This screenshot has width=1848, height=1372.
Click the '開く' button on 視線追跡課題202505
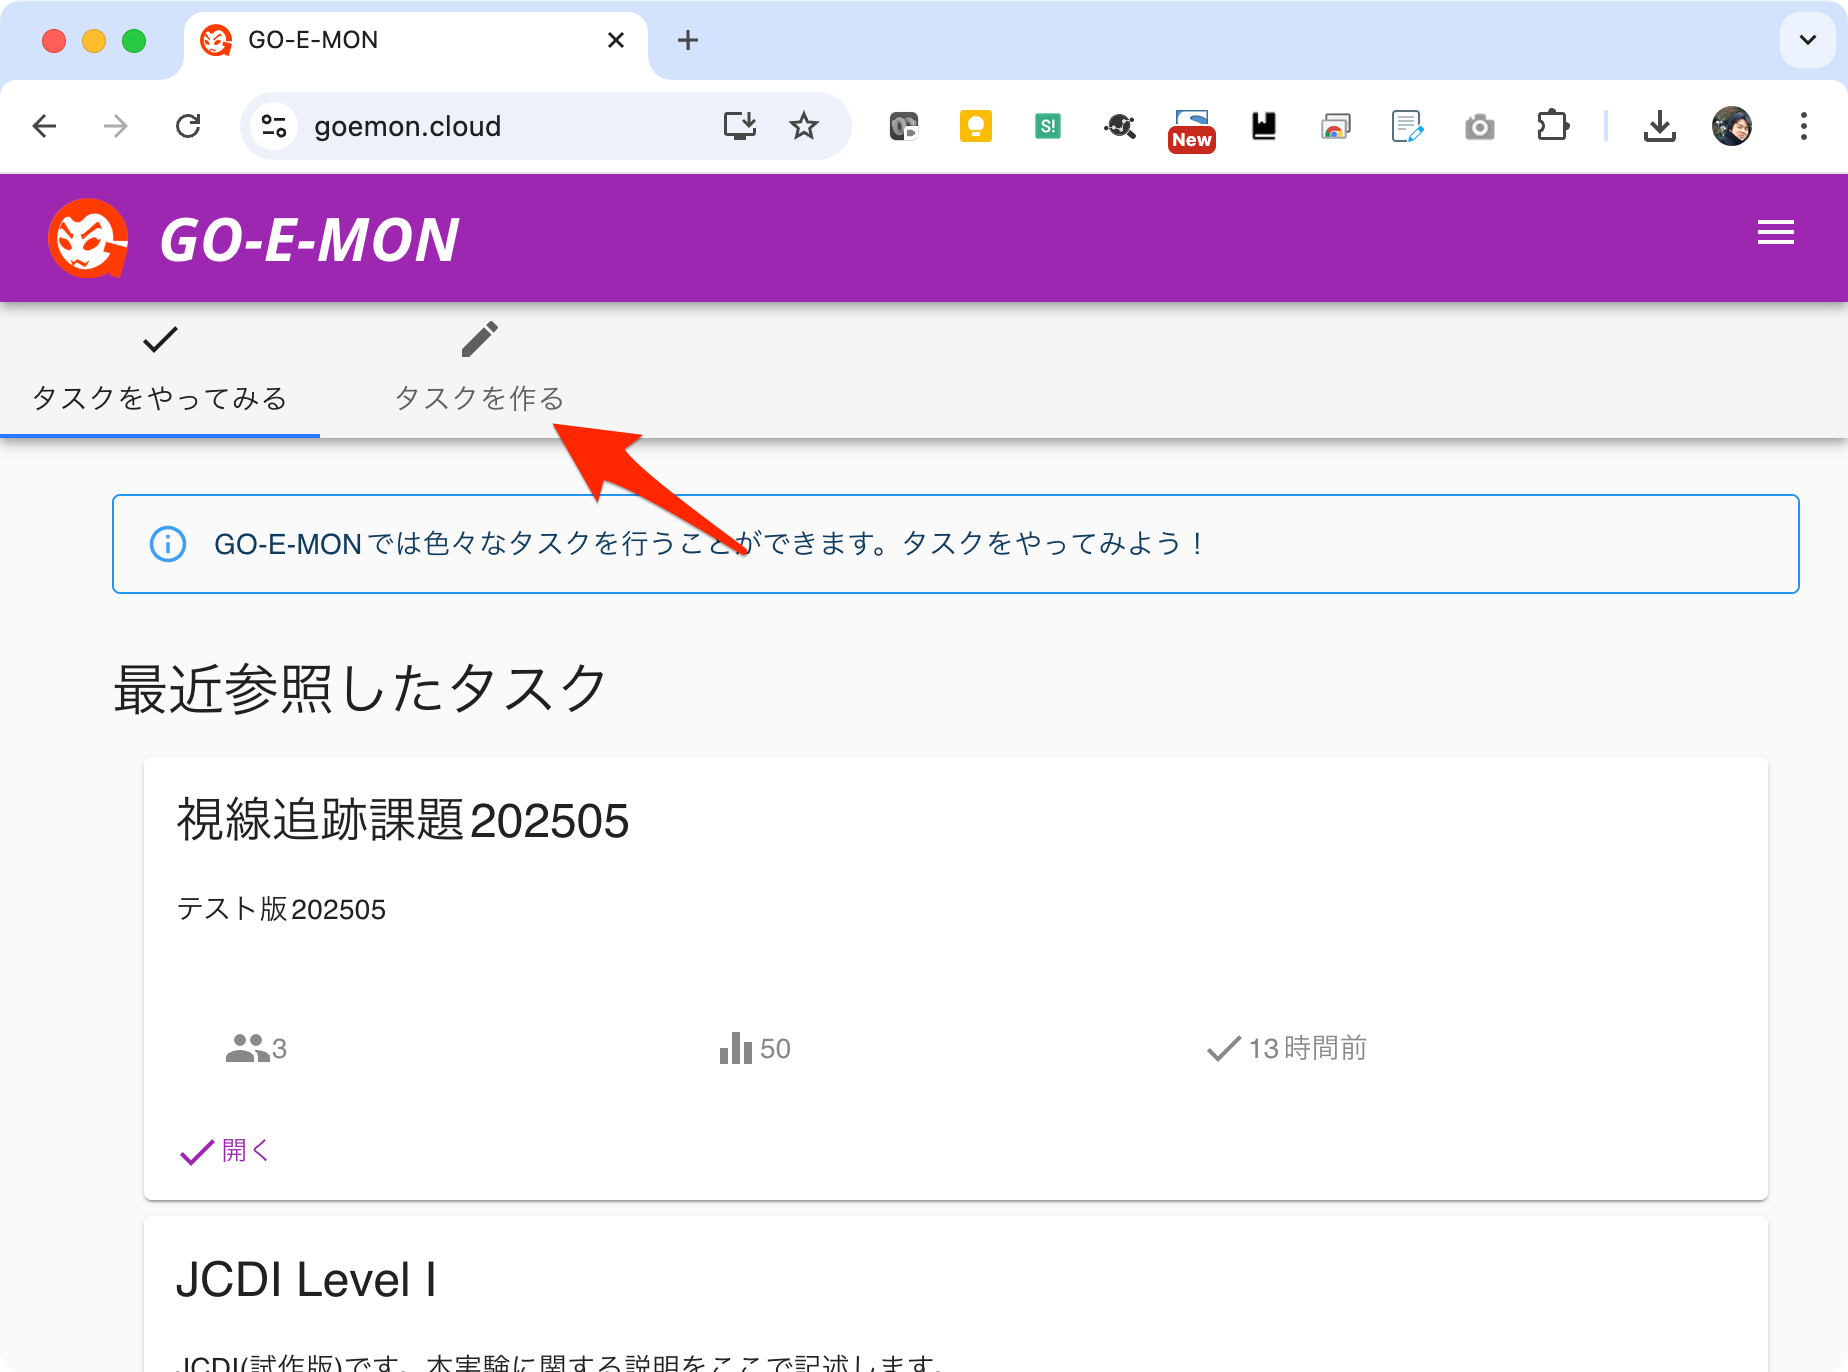226,1151
